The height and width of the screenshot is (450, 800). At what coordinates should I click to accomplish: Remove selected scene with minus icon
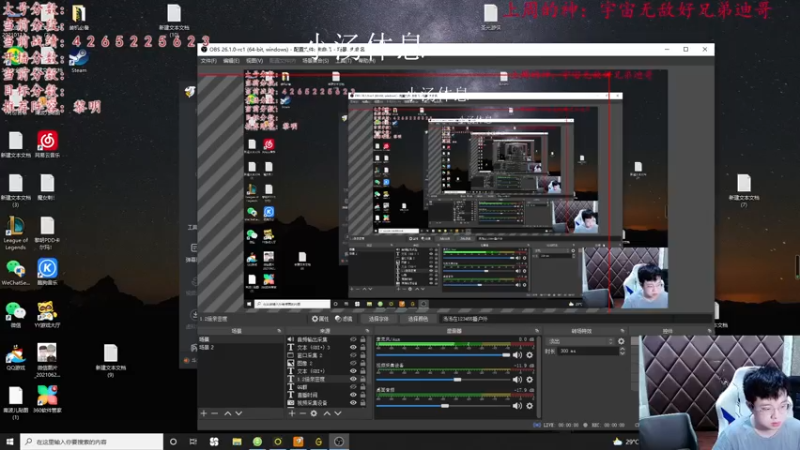[214, 413]
